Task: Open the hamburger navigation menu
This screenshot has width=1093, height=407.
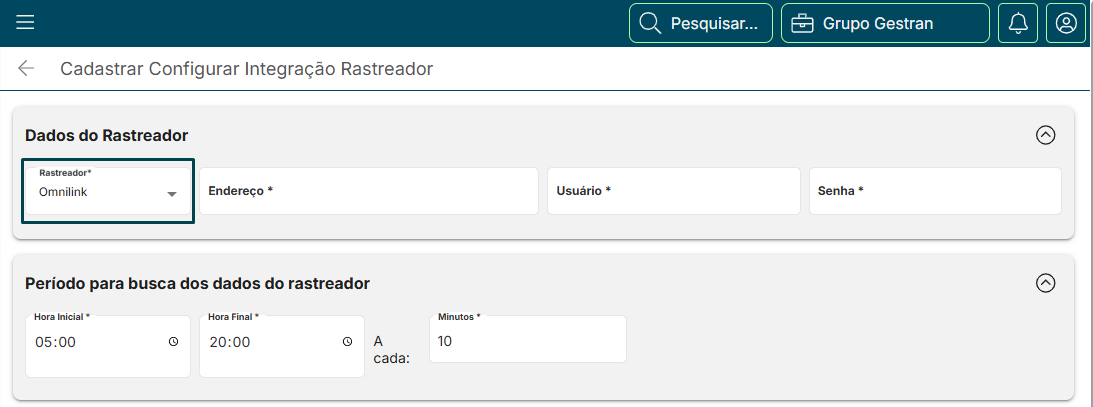Action: pos(25,23)
